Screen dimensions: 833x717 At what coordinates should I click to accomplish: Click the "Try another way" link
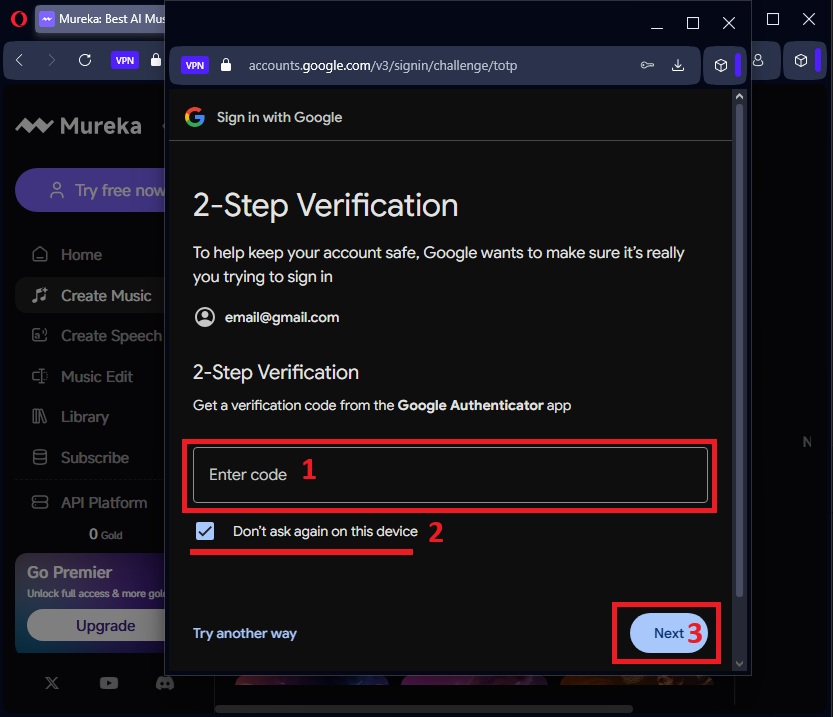click(244, 633)
